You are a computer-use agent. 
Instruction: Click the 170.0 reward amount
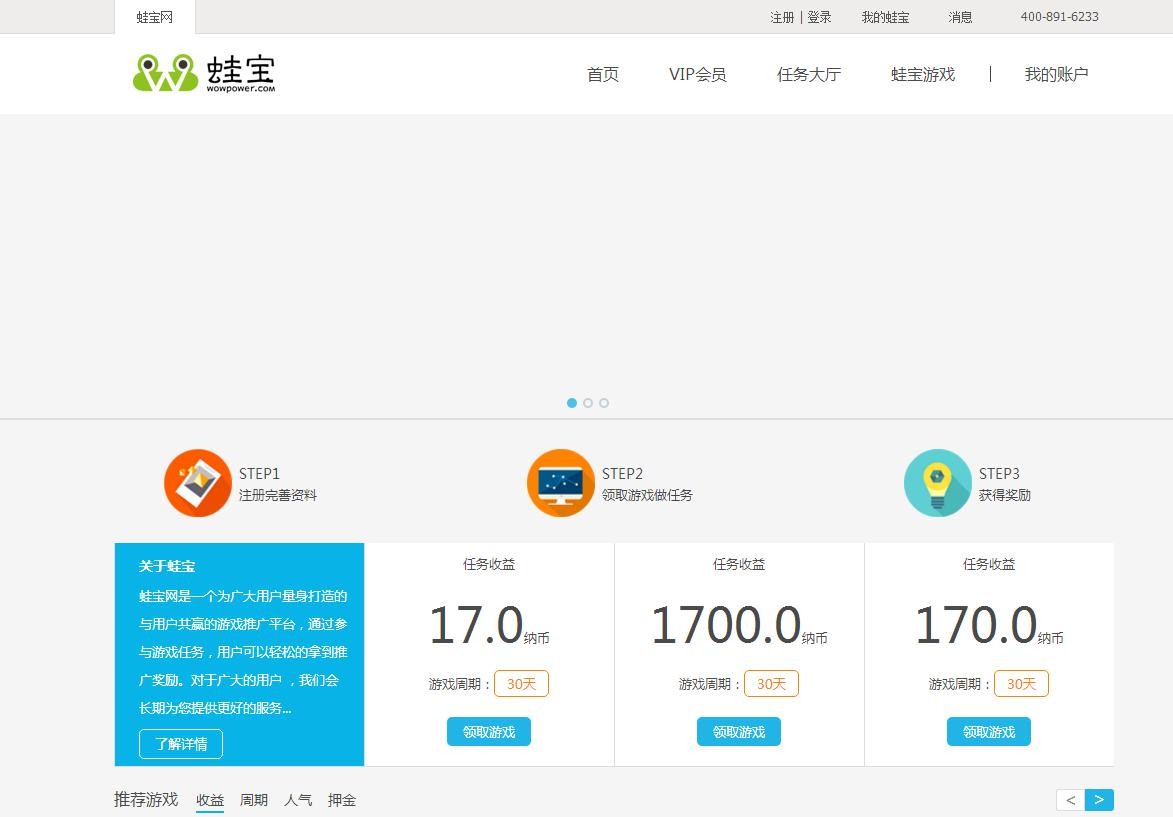pyautogui.click(x=976, y=625)
